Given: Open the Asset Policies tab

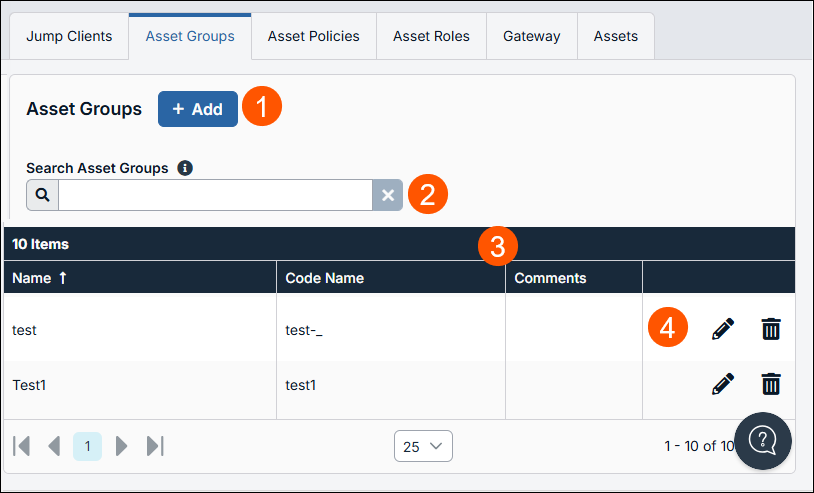Looking at the screenshot, I should point(314,36).
